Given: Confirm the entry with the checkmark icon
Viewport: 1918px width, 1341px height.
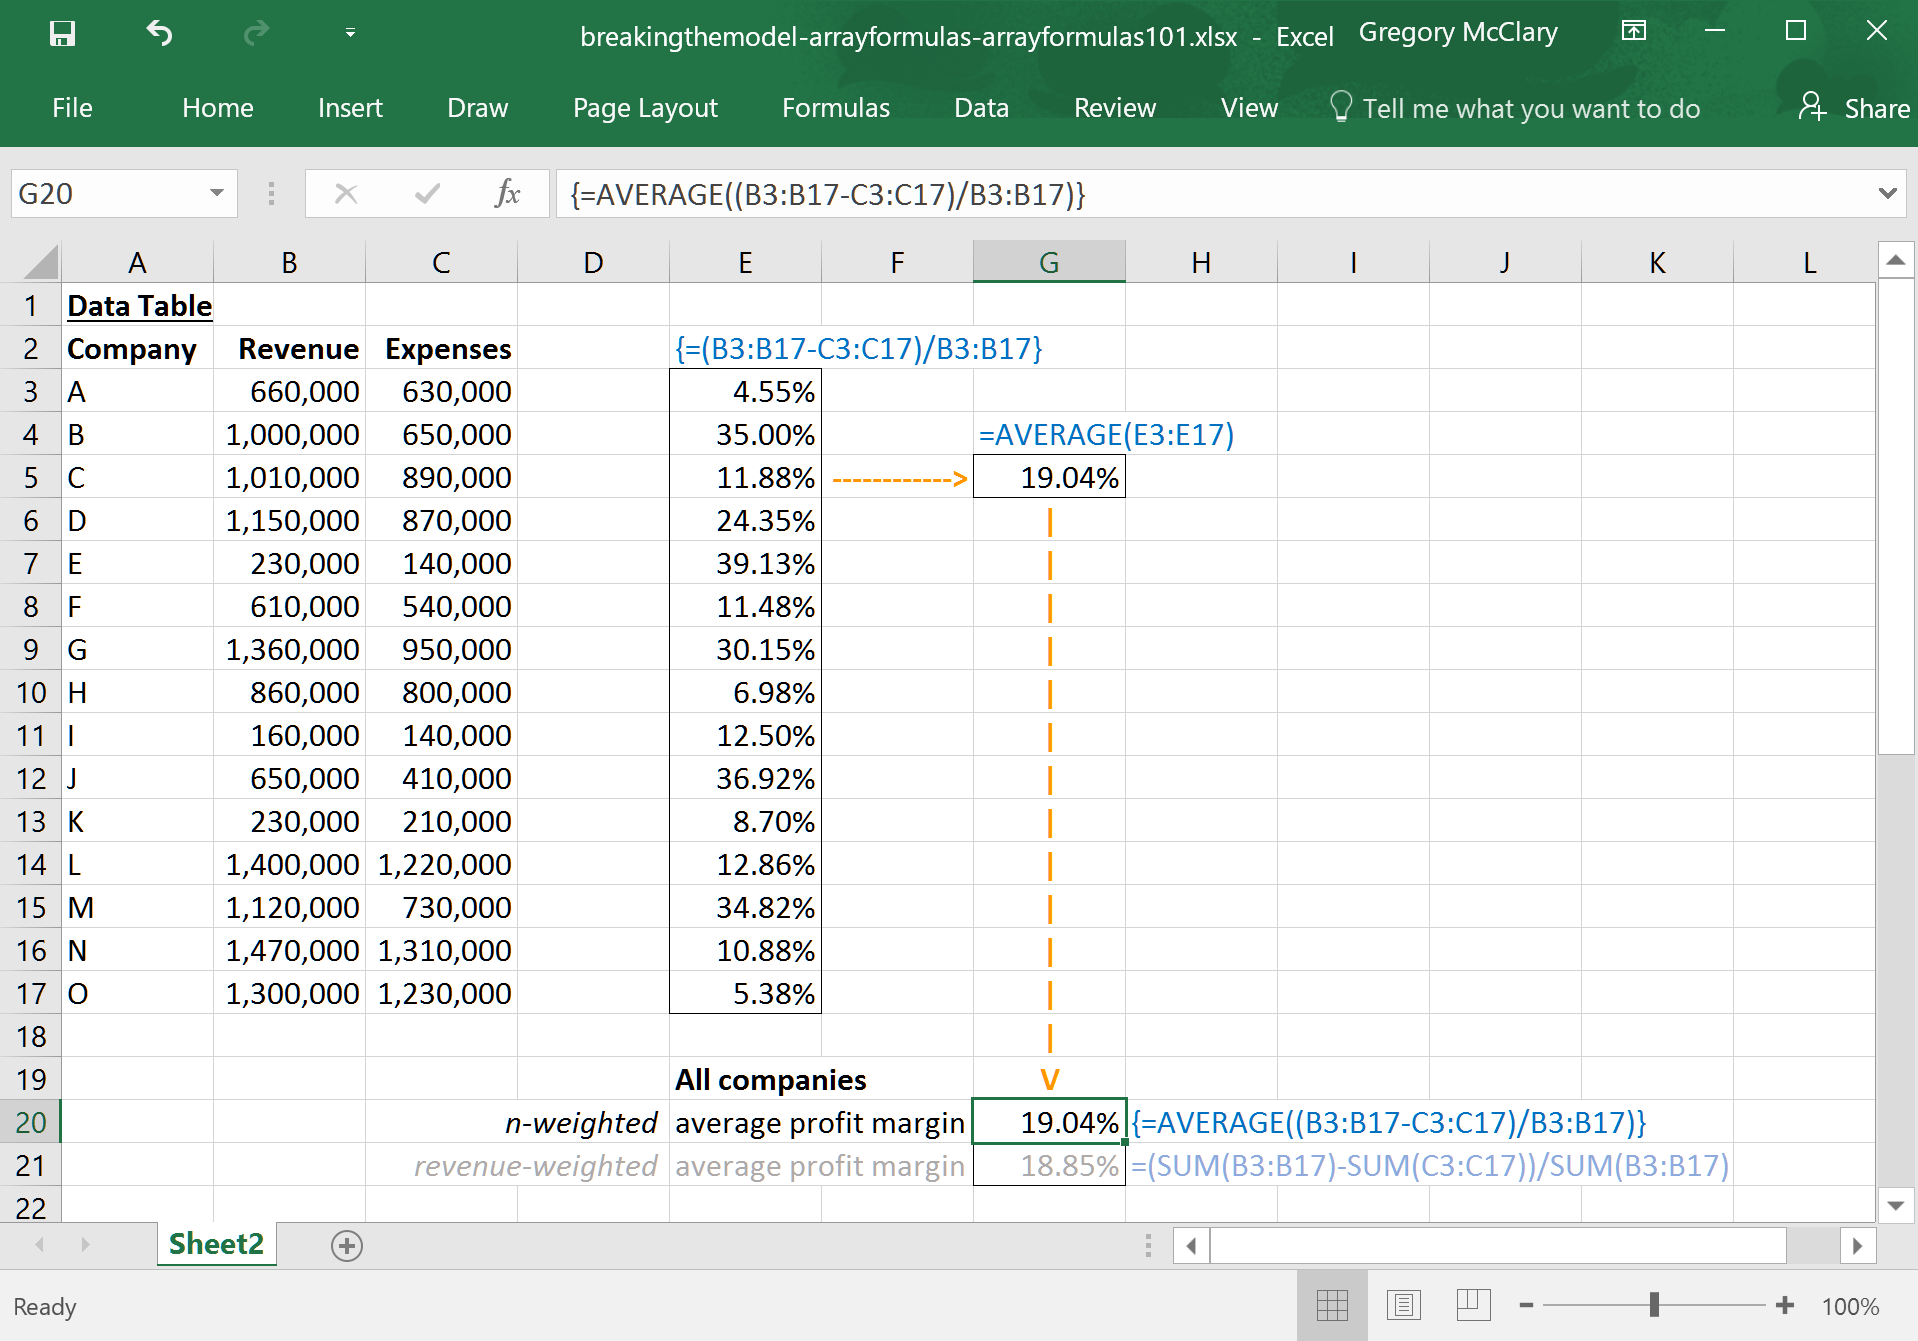Looking at the screenshot, I should [x=425, y=193].
